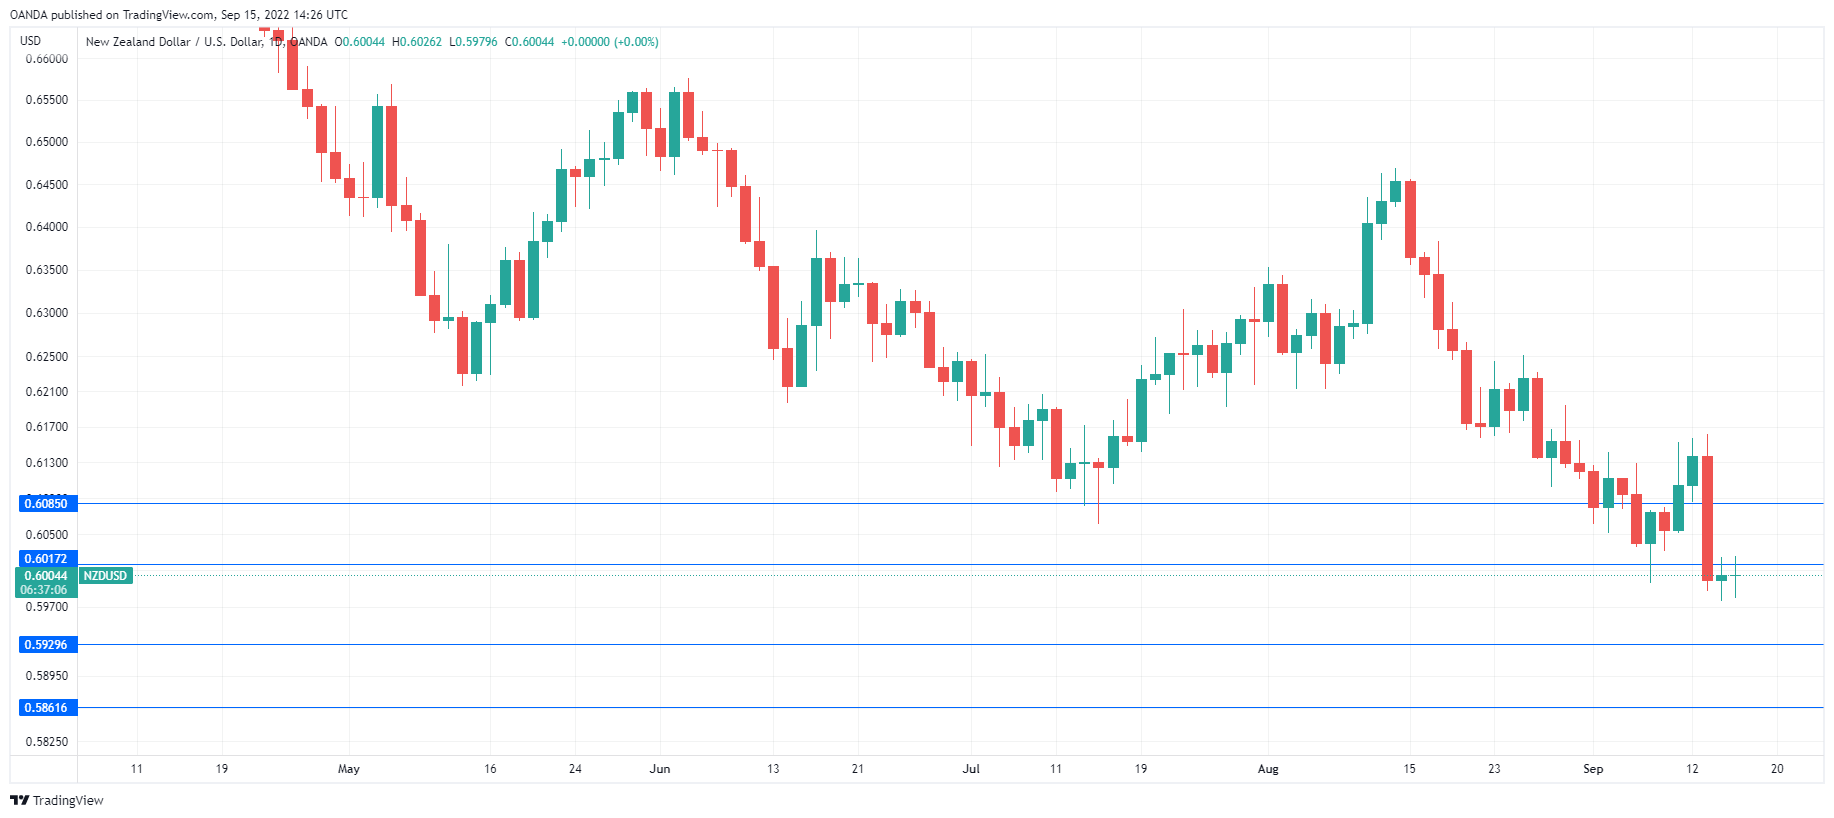1834x818 pixels.
Task: Click the change value +0.00000 (+0.00%)
Action: click(609, 42)
